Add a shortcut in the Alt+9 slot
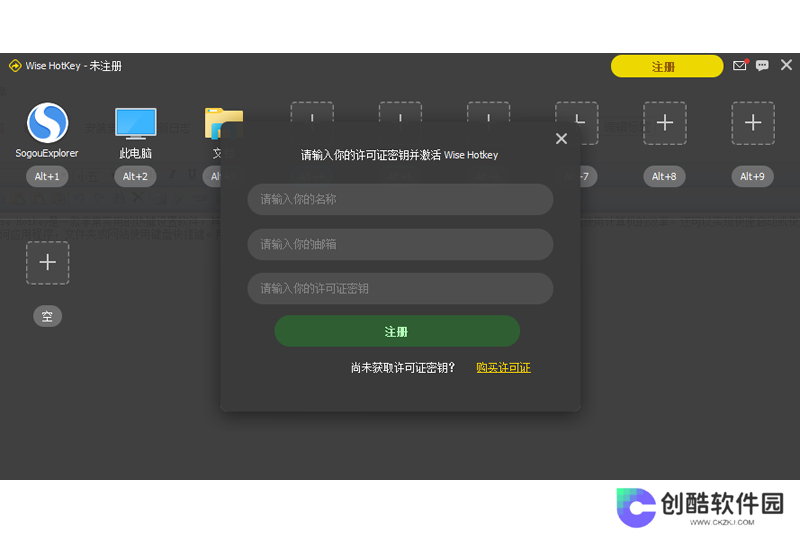 click(x=753, y=123)
